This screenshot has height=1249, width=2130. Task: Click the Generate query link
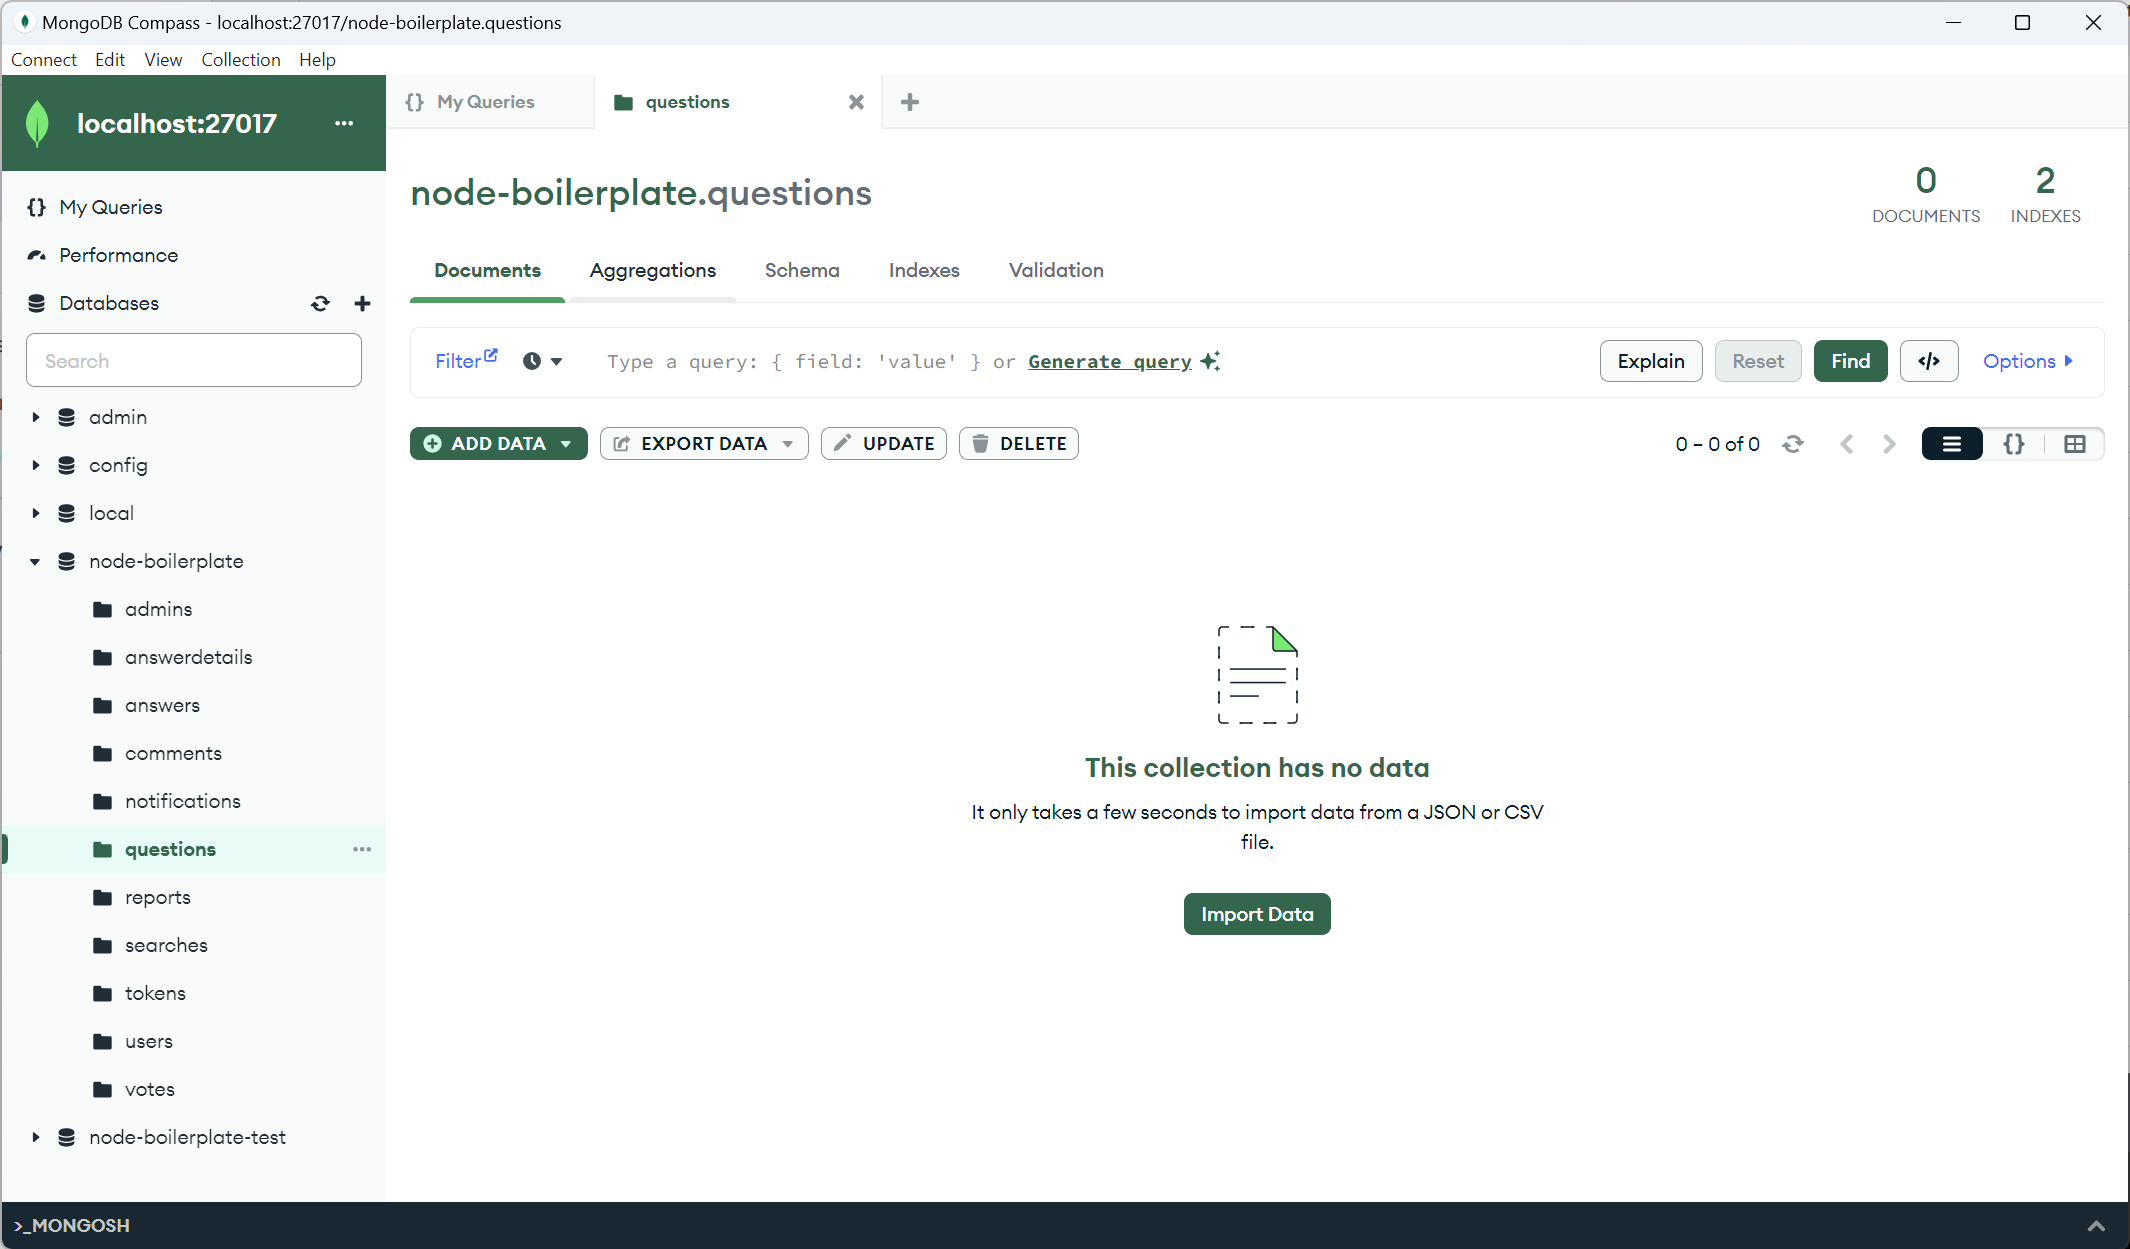(x=1109, y=361)
